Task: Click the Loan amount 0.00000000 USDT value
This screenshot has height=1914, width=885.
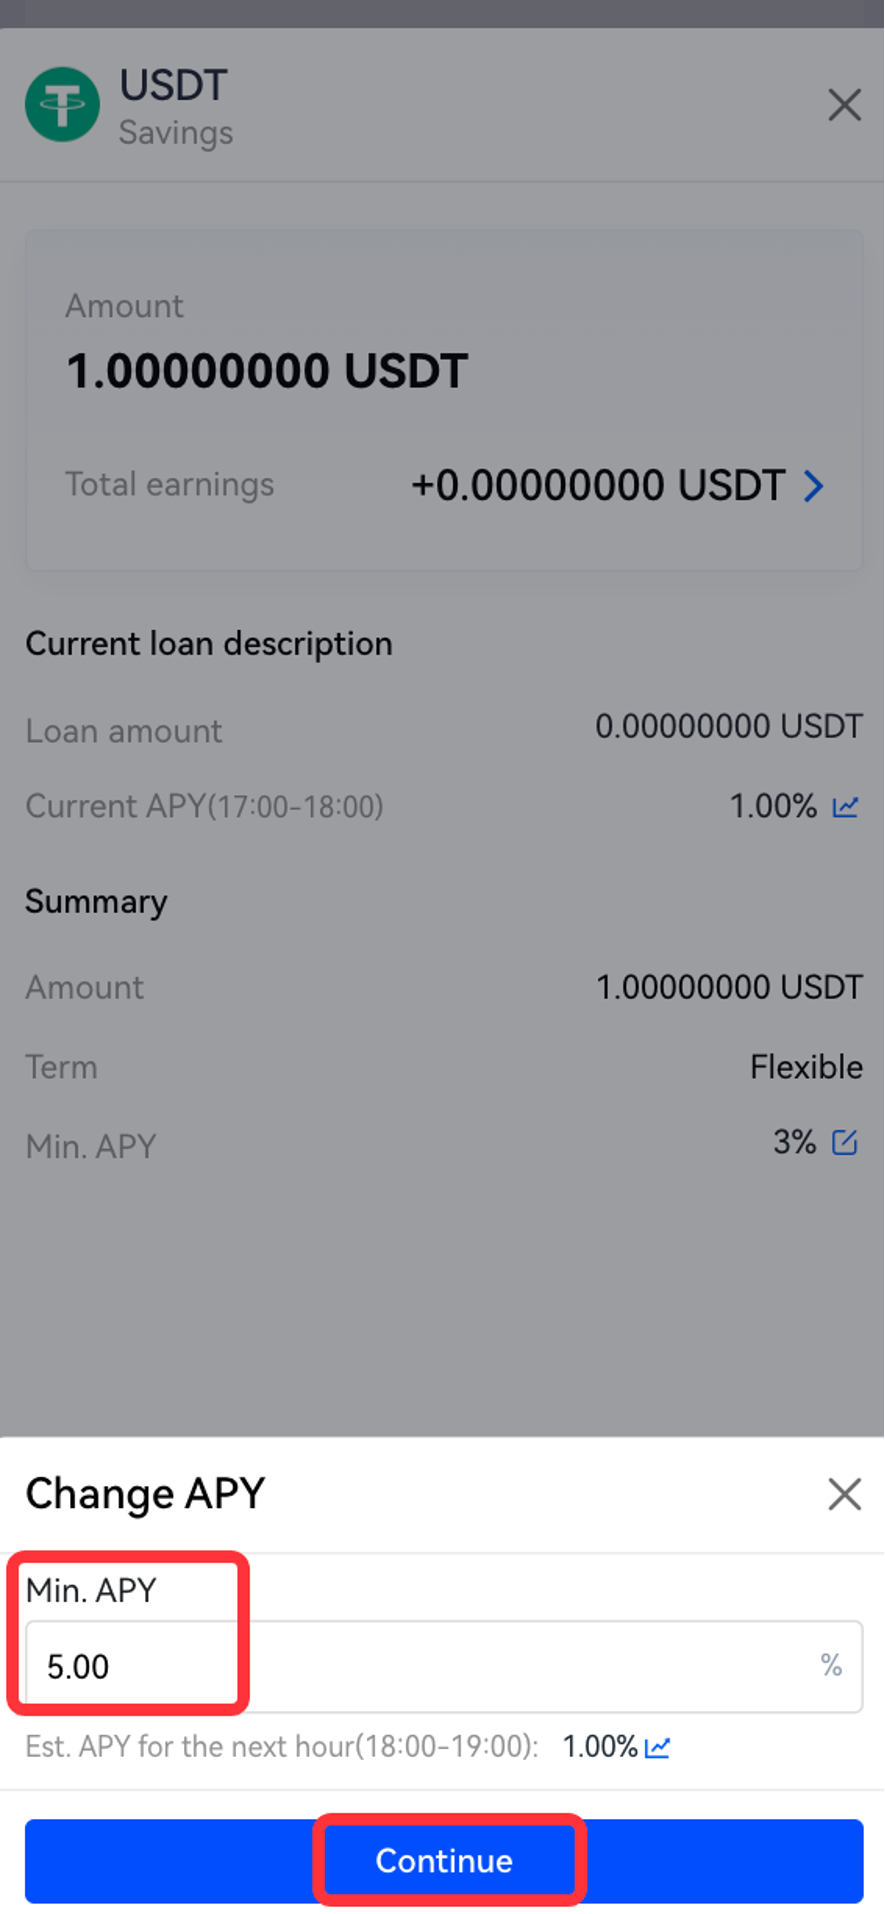Action: 729,726
